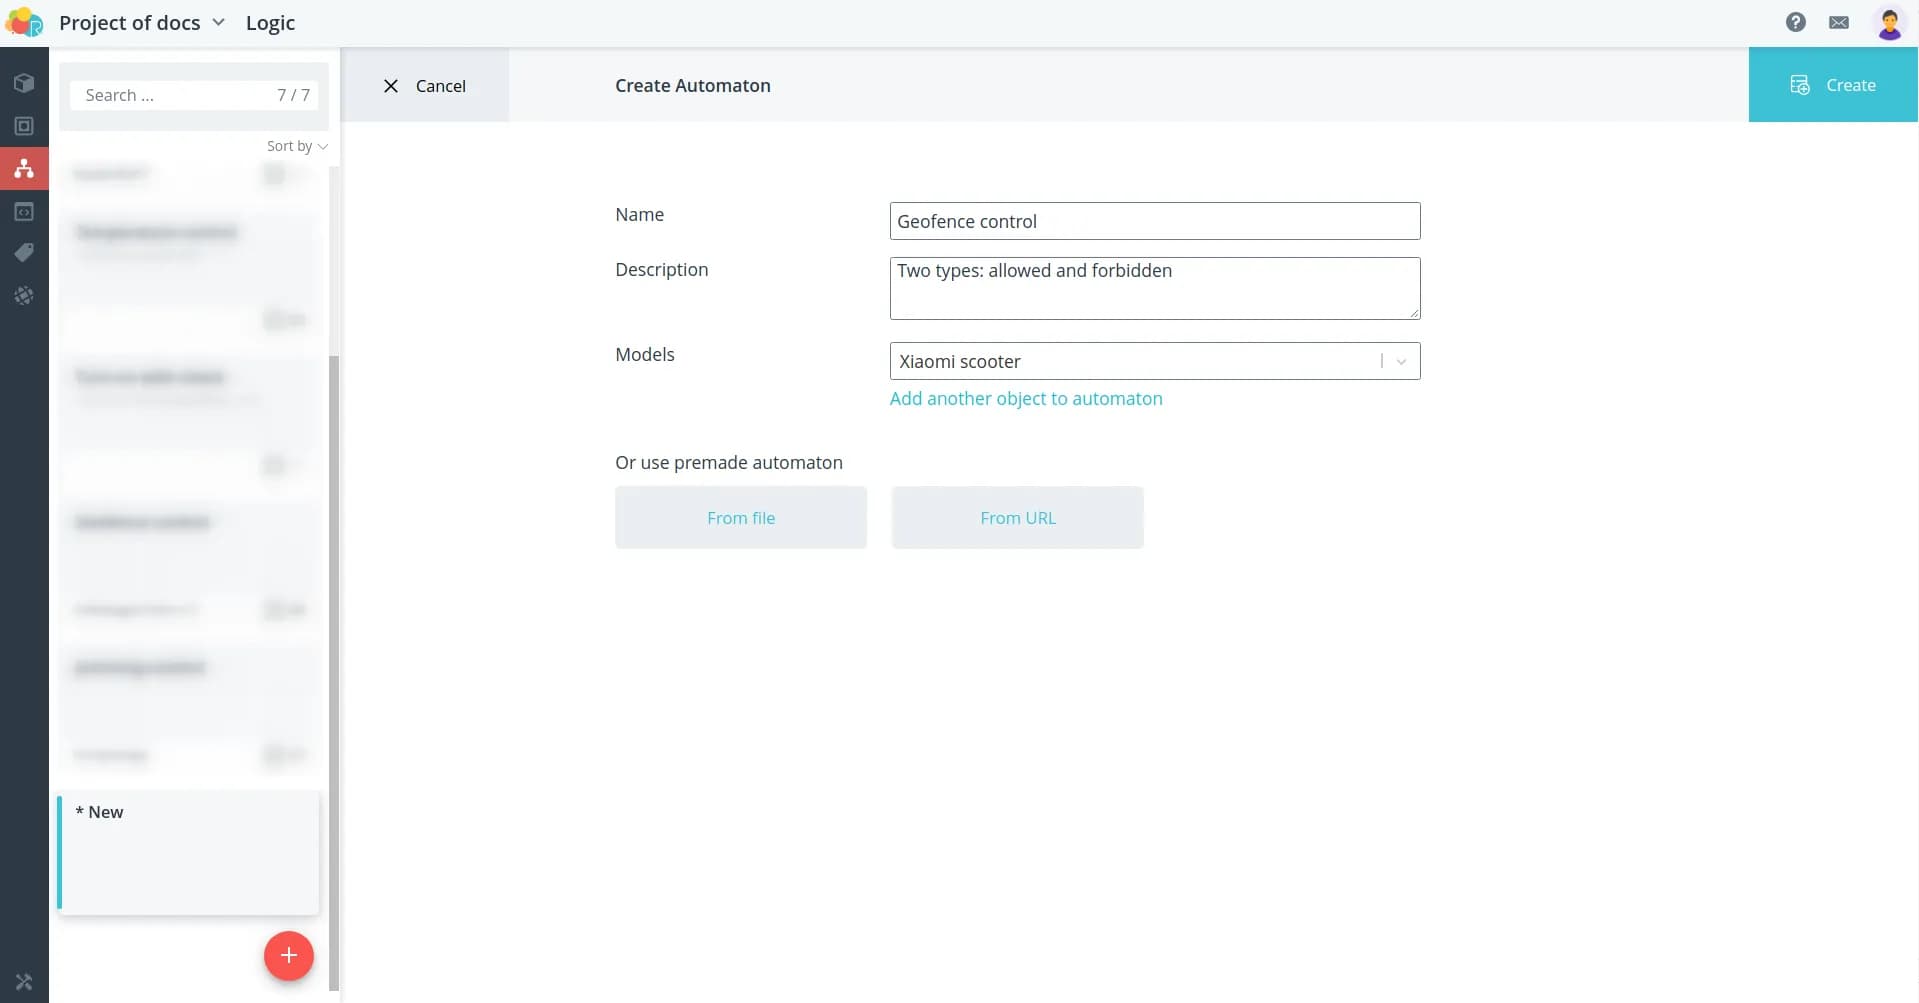This screenshot has height=1003, width=1919.
Task: Open the globe icon in sidebar
Action: click(24, 296)
